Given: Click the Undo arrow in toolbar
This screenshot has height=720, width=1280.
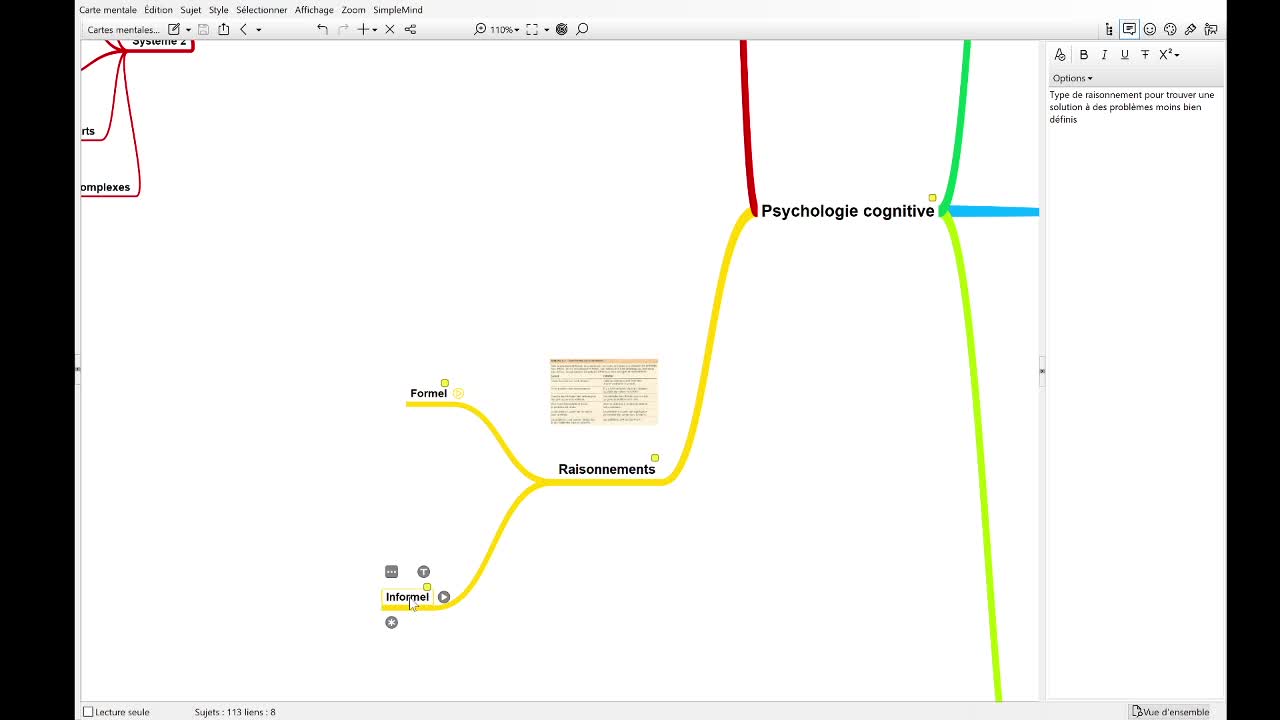Looking at the screenshot, I should coord(322,30).
